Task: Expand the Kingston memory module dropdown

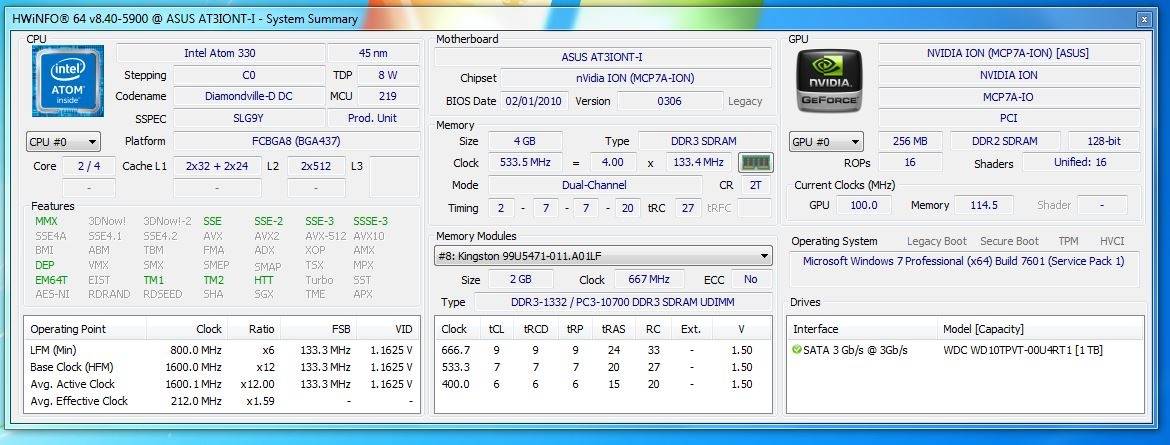Action: pyautogui.click(x=603, y=257)
